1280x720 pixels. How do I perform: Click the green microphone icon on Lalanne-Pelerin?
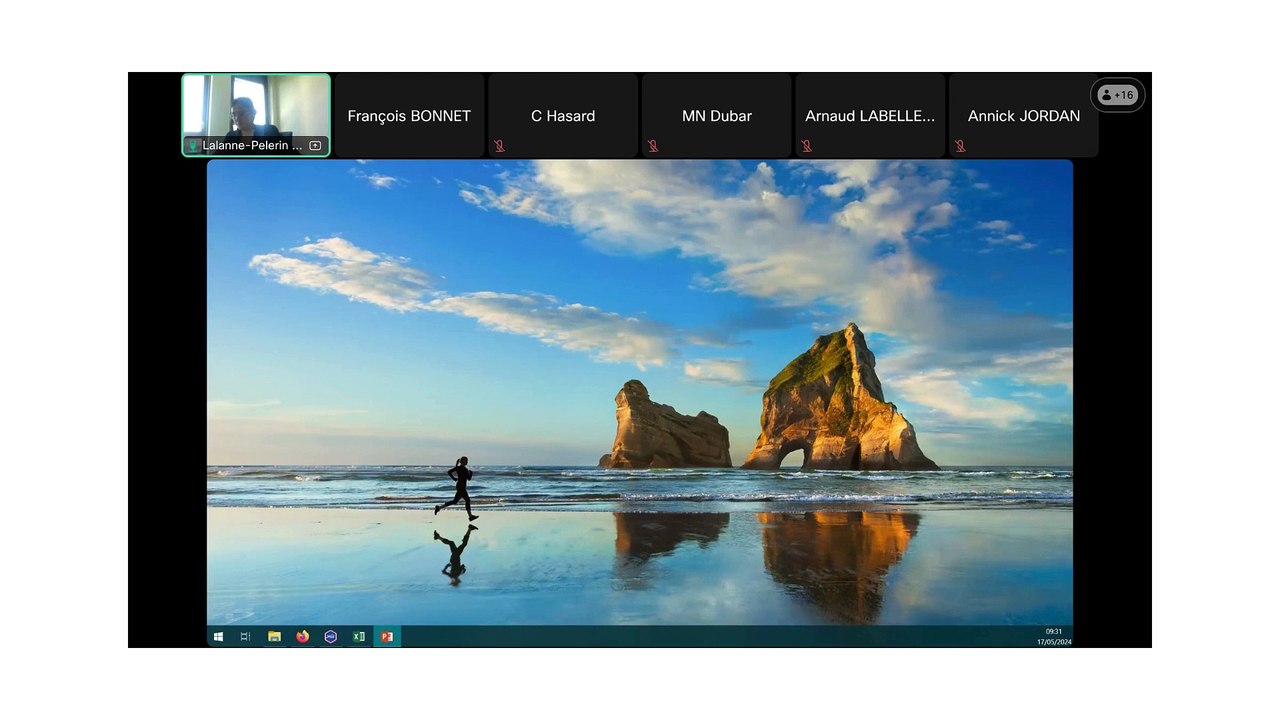[x=193, y=146]
